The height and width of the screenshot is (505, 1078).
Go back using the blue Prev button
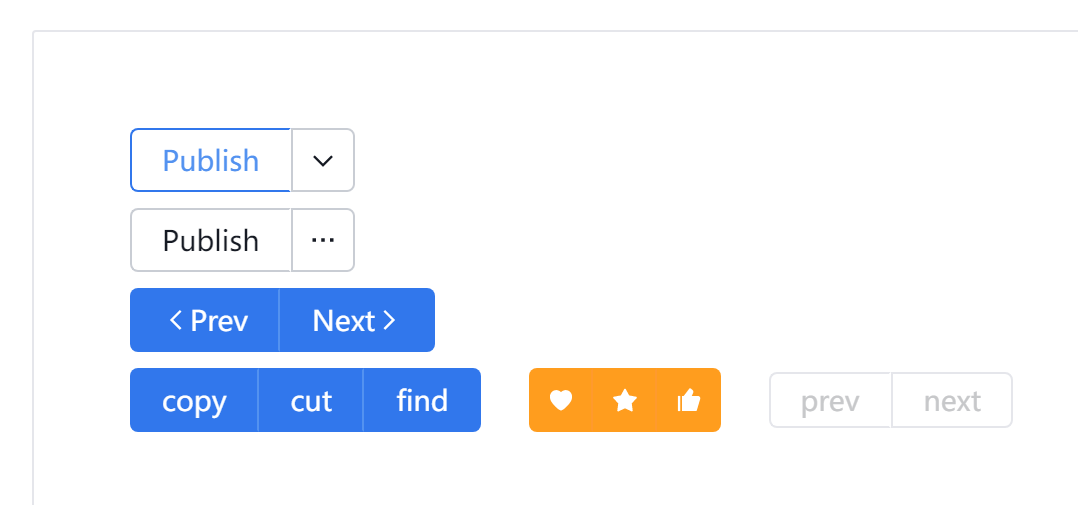pos(205,319)
